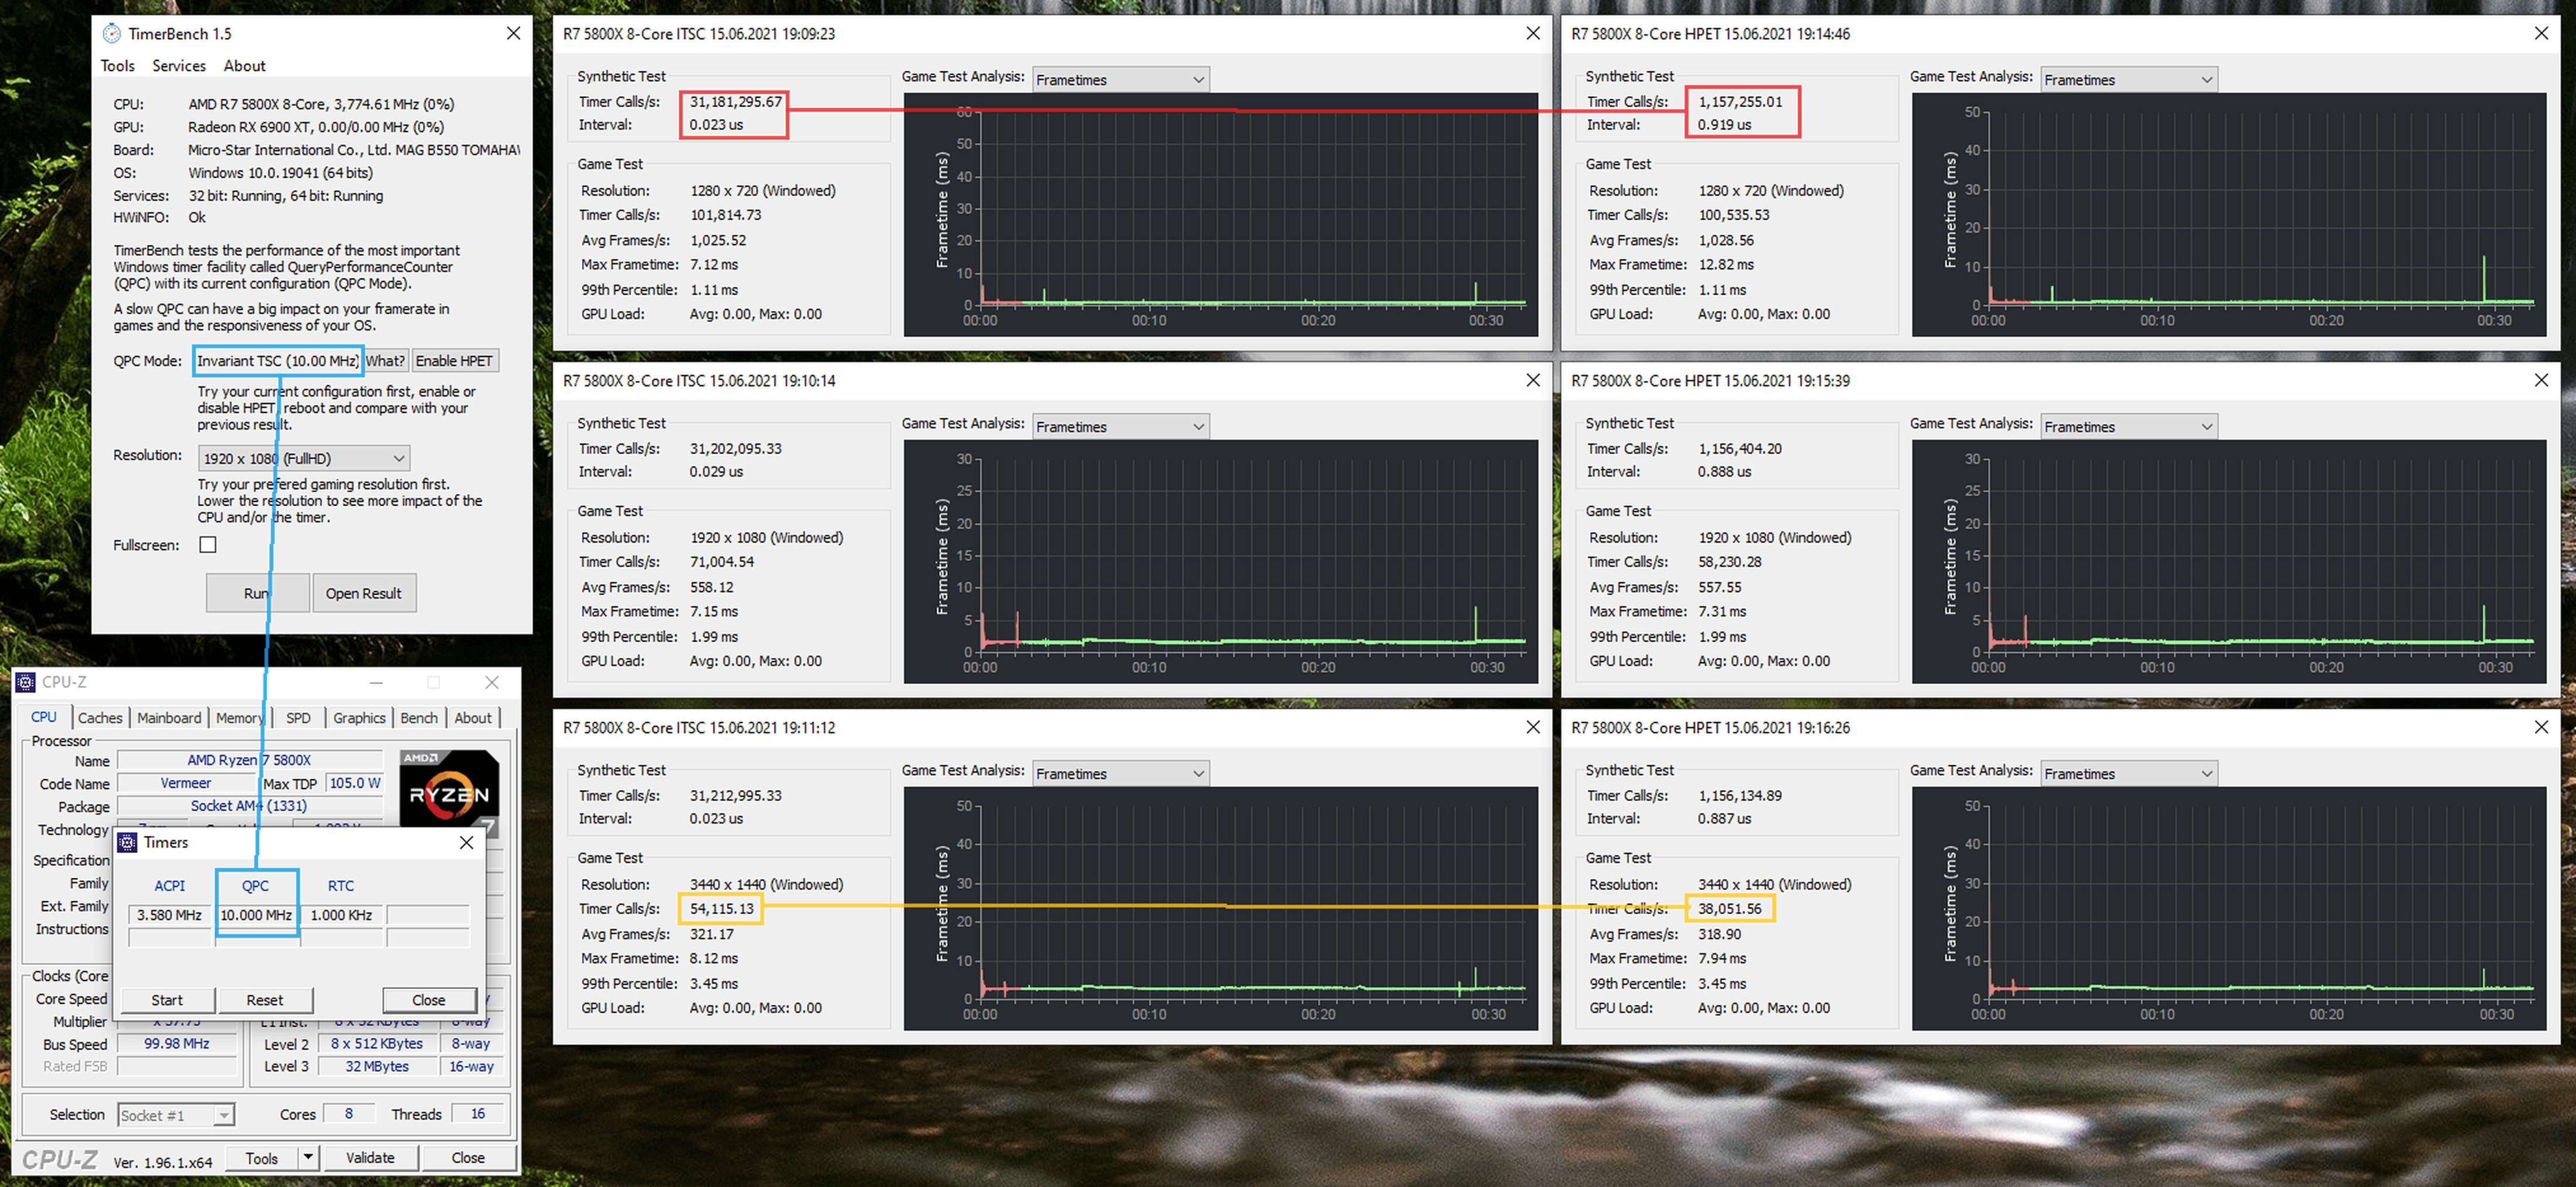The width and height of the screenshot is (2576, 1187).
Task: Click the What? button beside QPC Mode
Action: pyautogui.click(x=385, y=361)
